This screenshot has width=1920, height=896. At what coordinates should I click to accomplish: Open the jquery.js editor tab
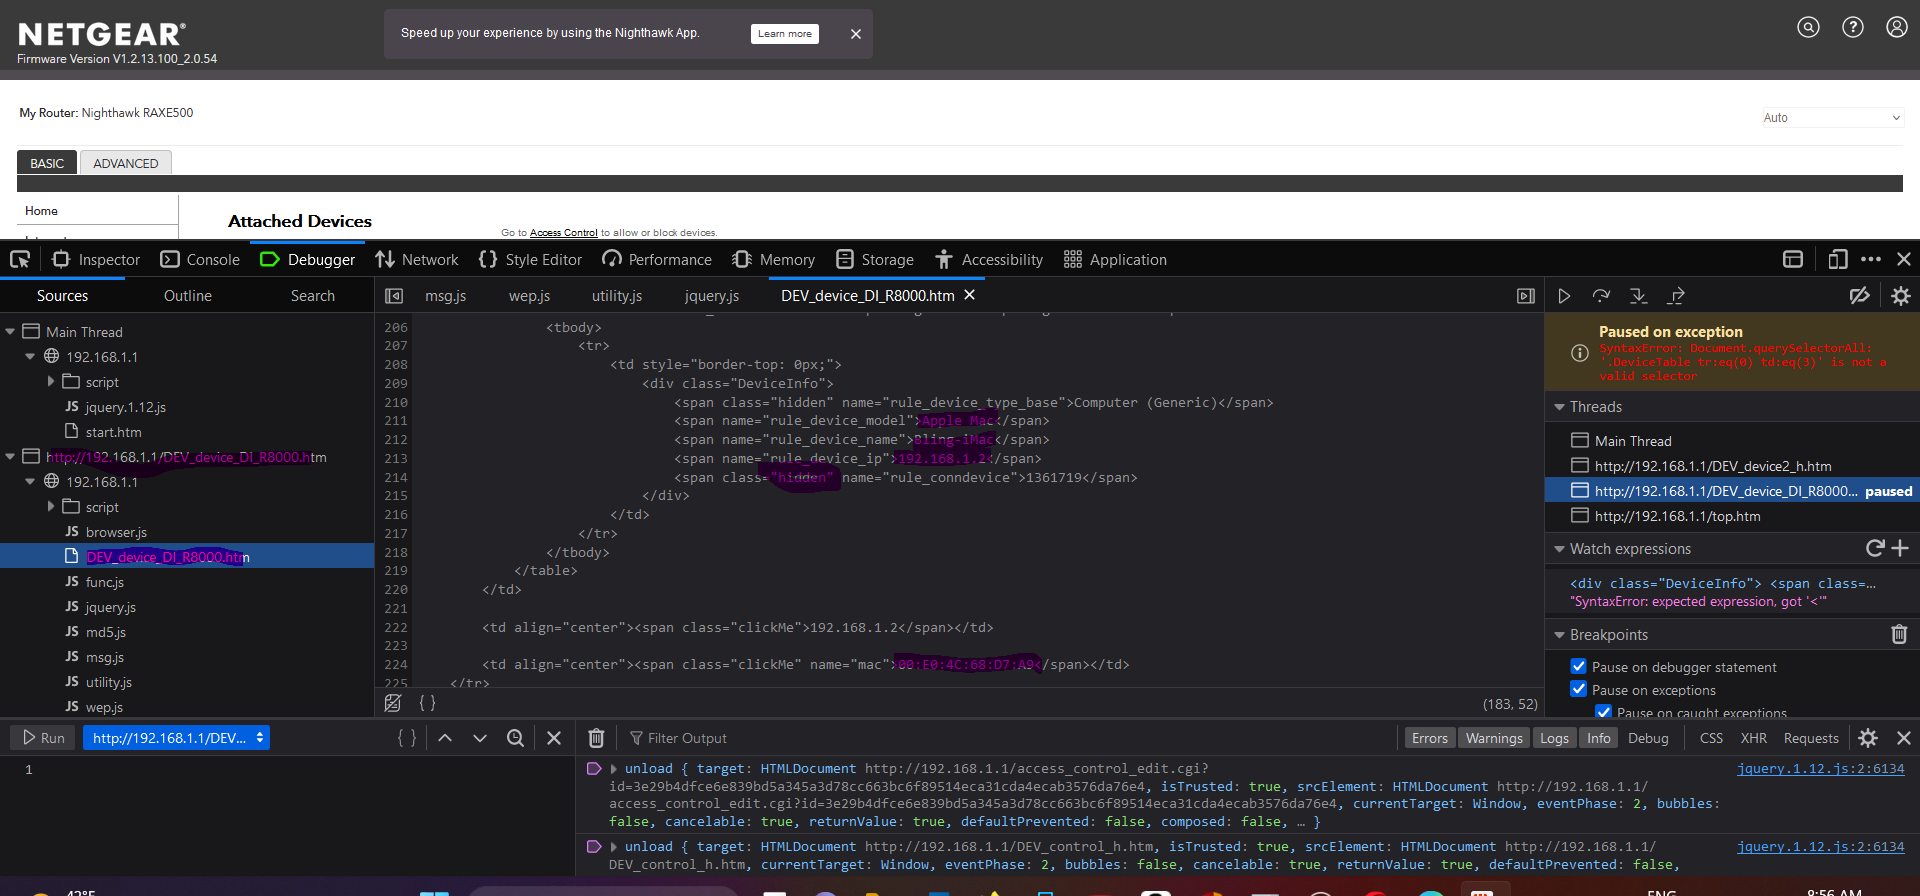pos(712,296)
